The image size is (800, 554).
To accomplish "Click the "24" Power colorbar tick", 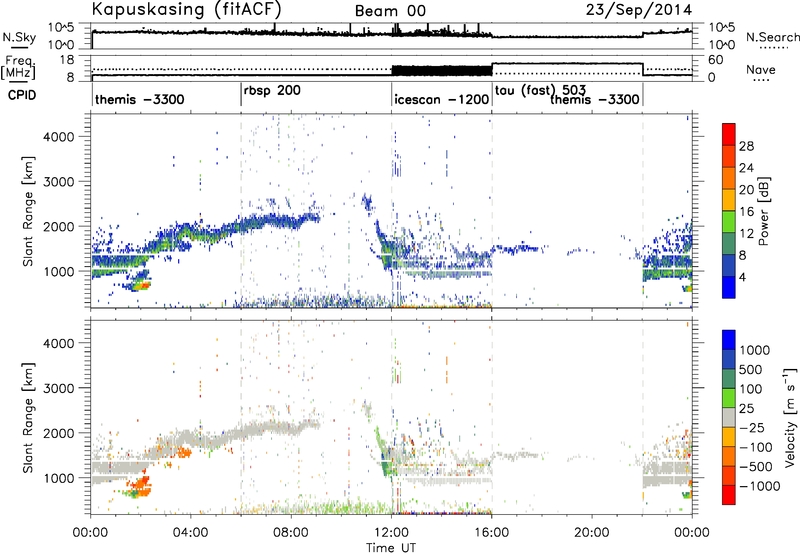I will tap(746, 168).
